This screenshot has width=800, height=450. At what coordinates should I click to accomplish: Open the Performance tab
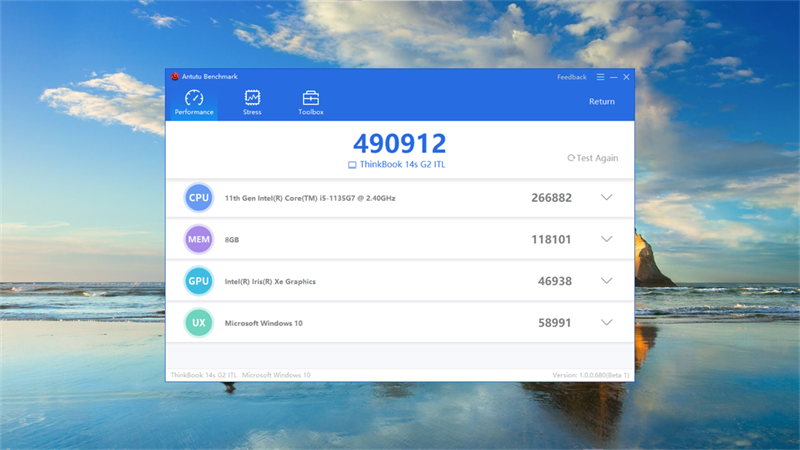coord(194,102)
